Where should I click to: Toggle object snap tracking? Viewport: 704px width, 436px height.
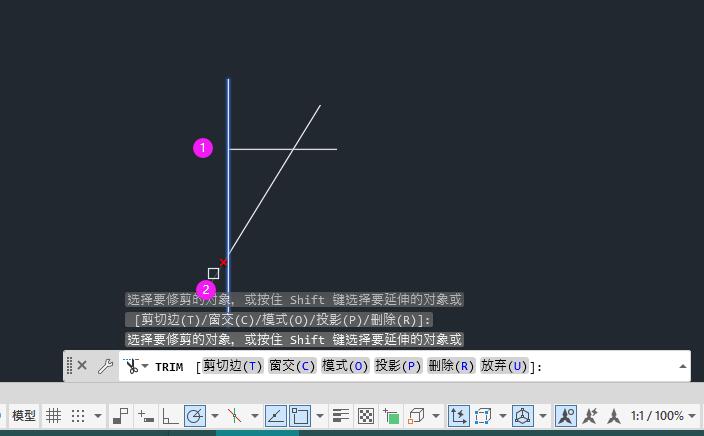[276, 415]
